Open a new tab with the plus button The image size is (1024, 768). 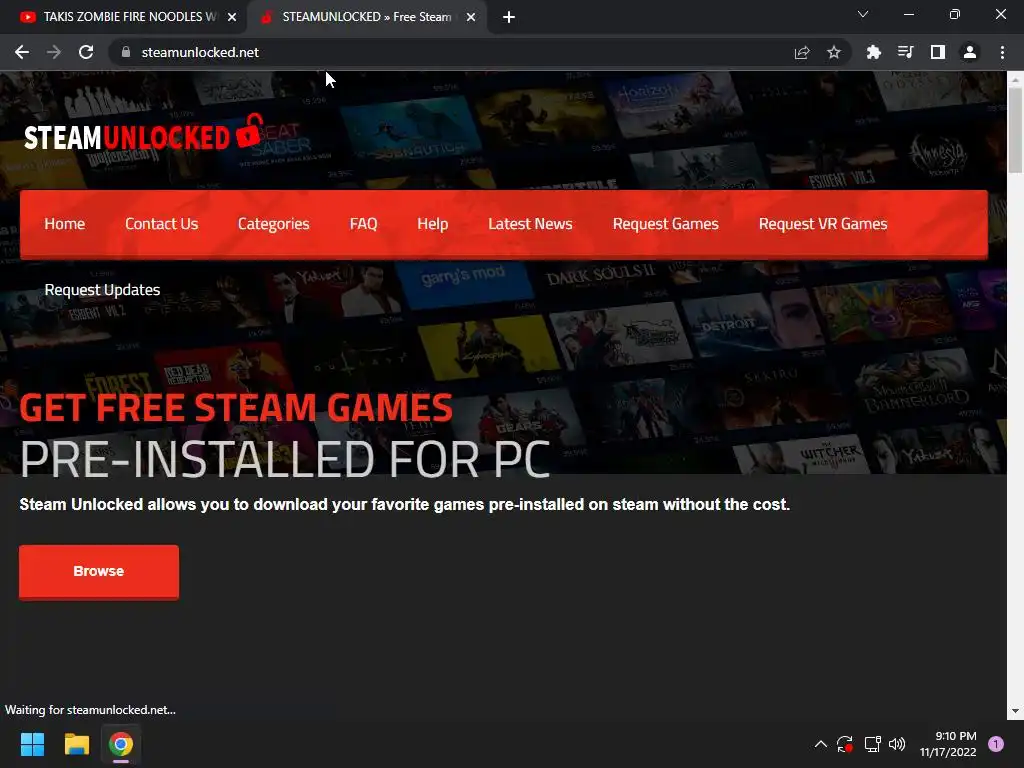point(509,17)
